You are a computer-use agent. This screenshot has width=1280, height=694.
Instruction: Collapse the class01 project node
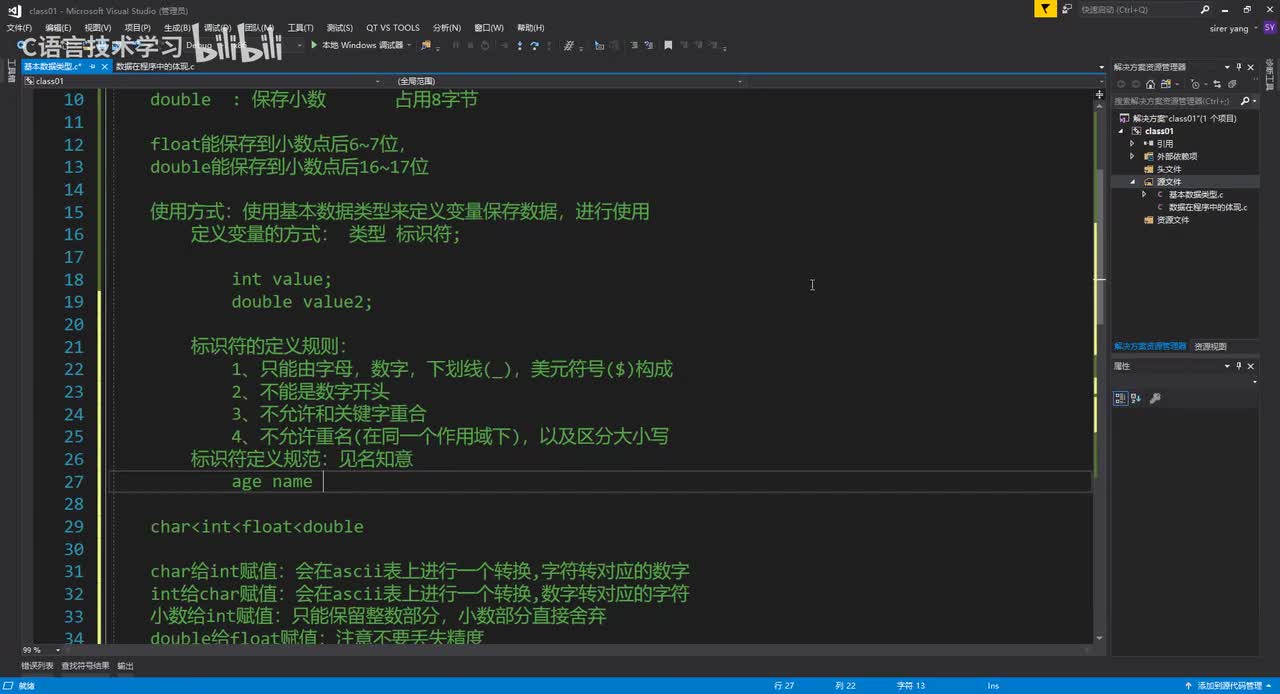click(1123, 131)
